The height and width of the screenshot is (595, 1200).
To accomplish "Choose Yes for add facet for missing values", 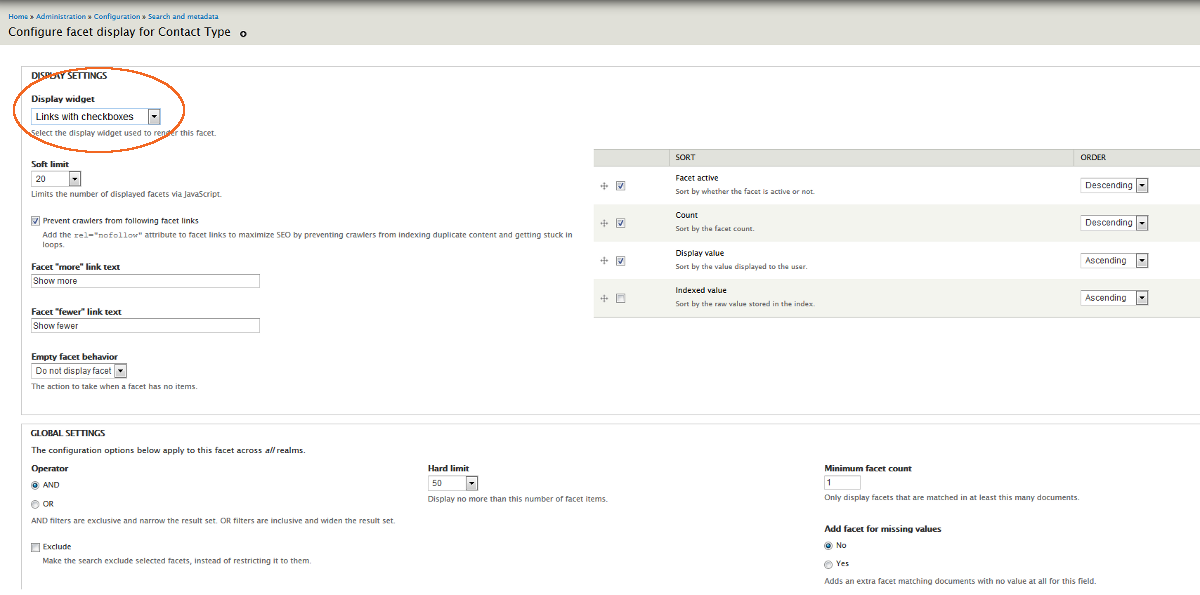I will [x=828, y=564].
